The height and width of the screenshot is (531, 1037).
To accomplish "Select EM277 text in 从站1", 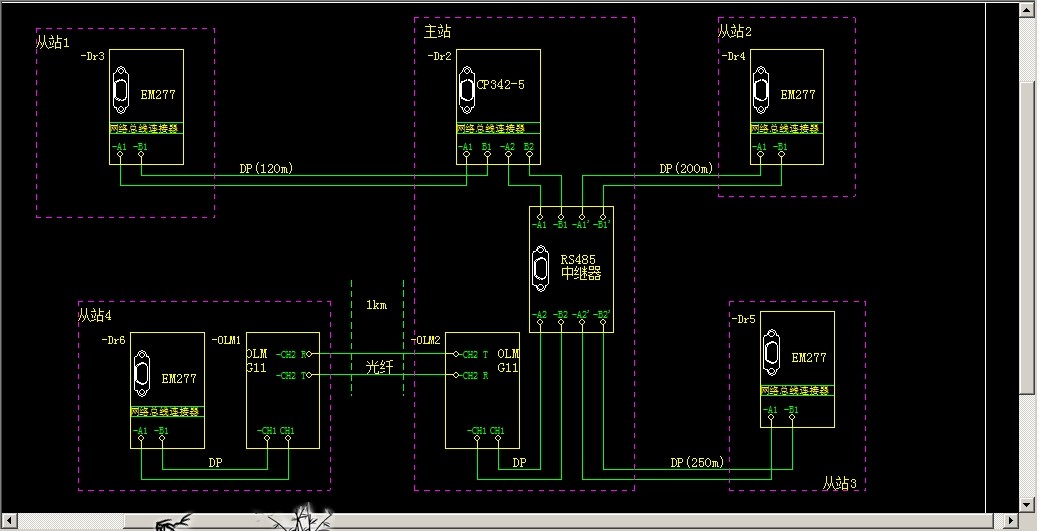I will click(158, 95).
